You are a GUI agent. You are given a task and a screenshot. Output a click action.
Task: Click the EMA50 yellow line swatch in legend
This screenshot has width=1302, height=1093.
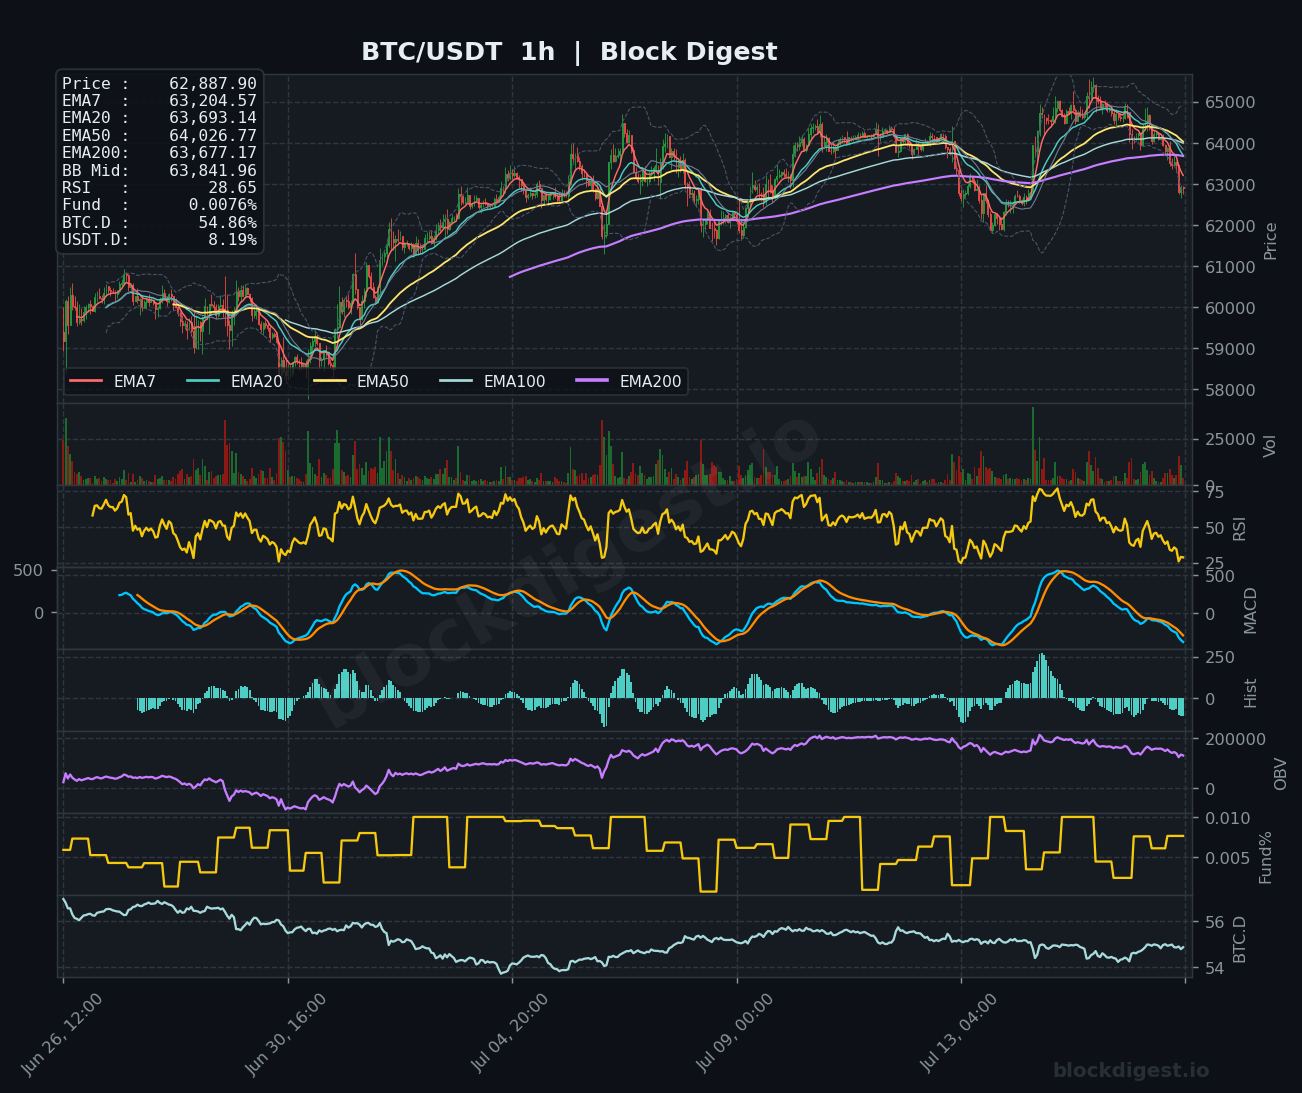point(329,381)
